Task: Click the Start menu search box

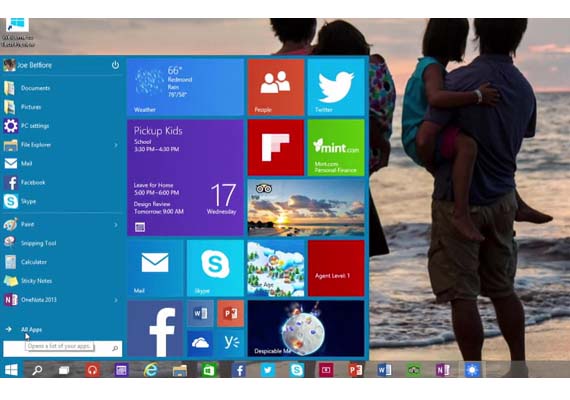Action: (63, 349)
